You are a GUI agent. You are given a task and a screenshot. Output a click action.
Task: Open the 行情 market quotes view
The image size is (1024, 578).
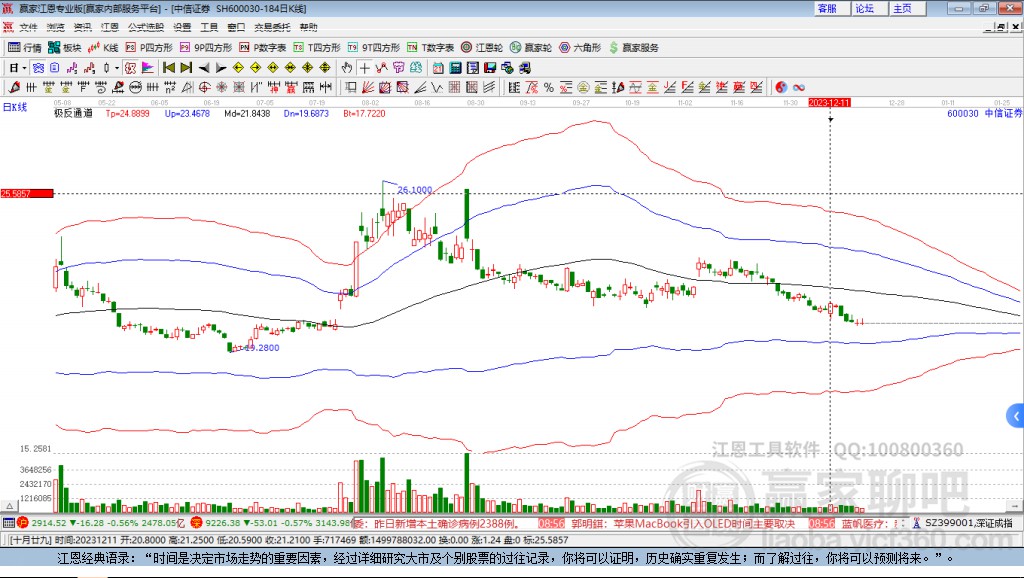[25, 48]
